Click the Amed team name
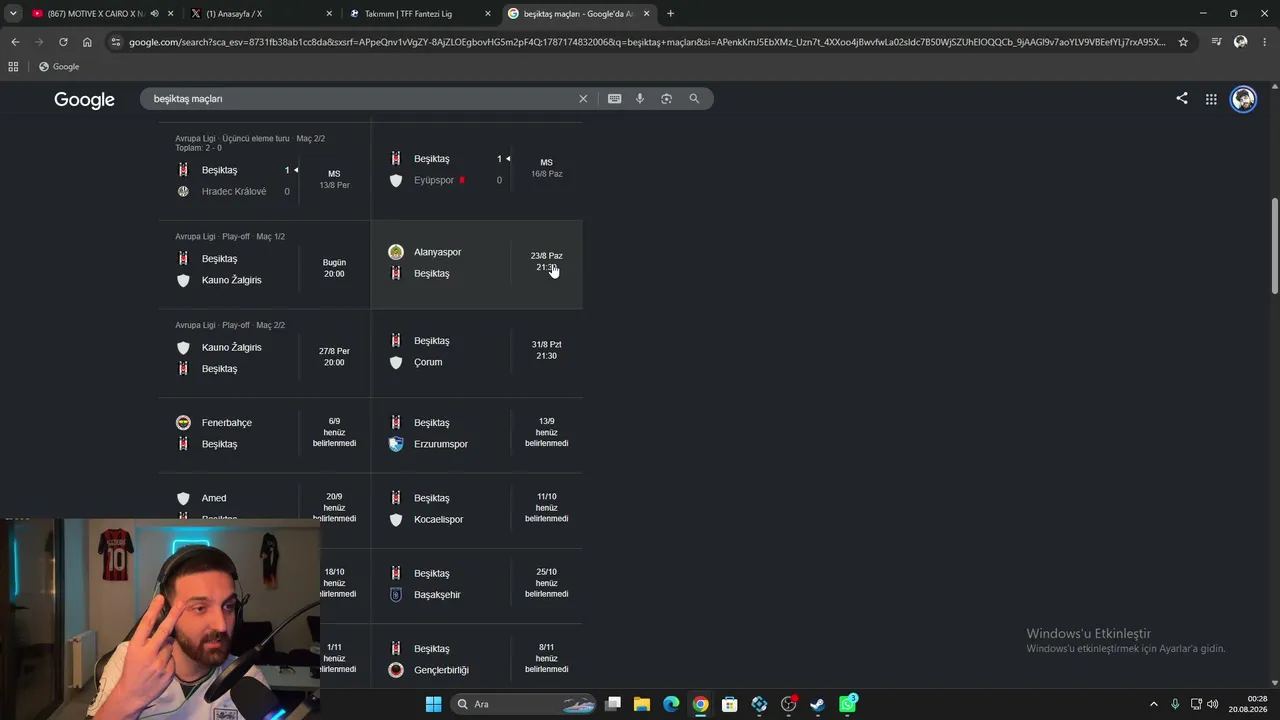The width and height of the screenshot is (1280, 720). (214, 498)
